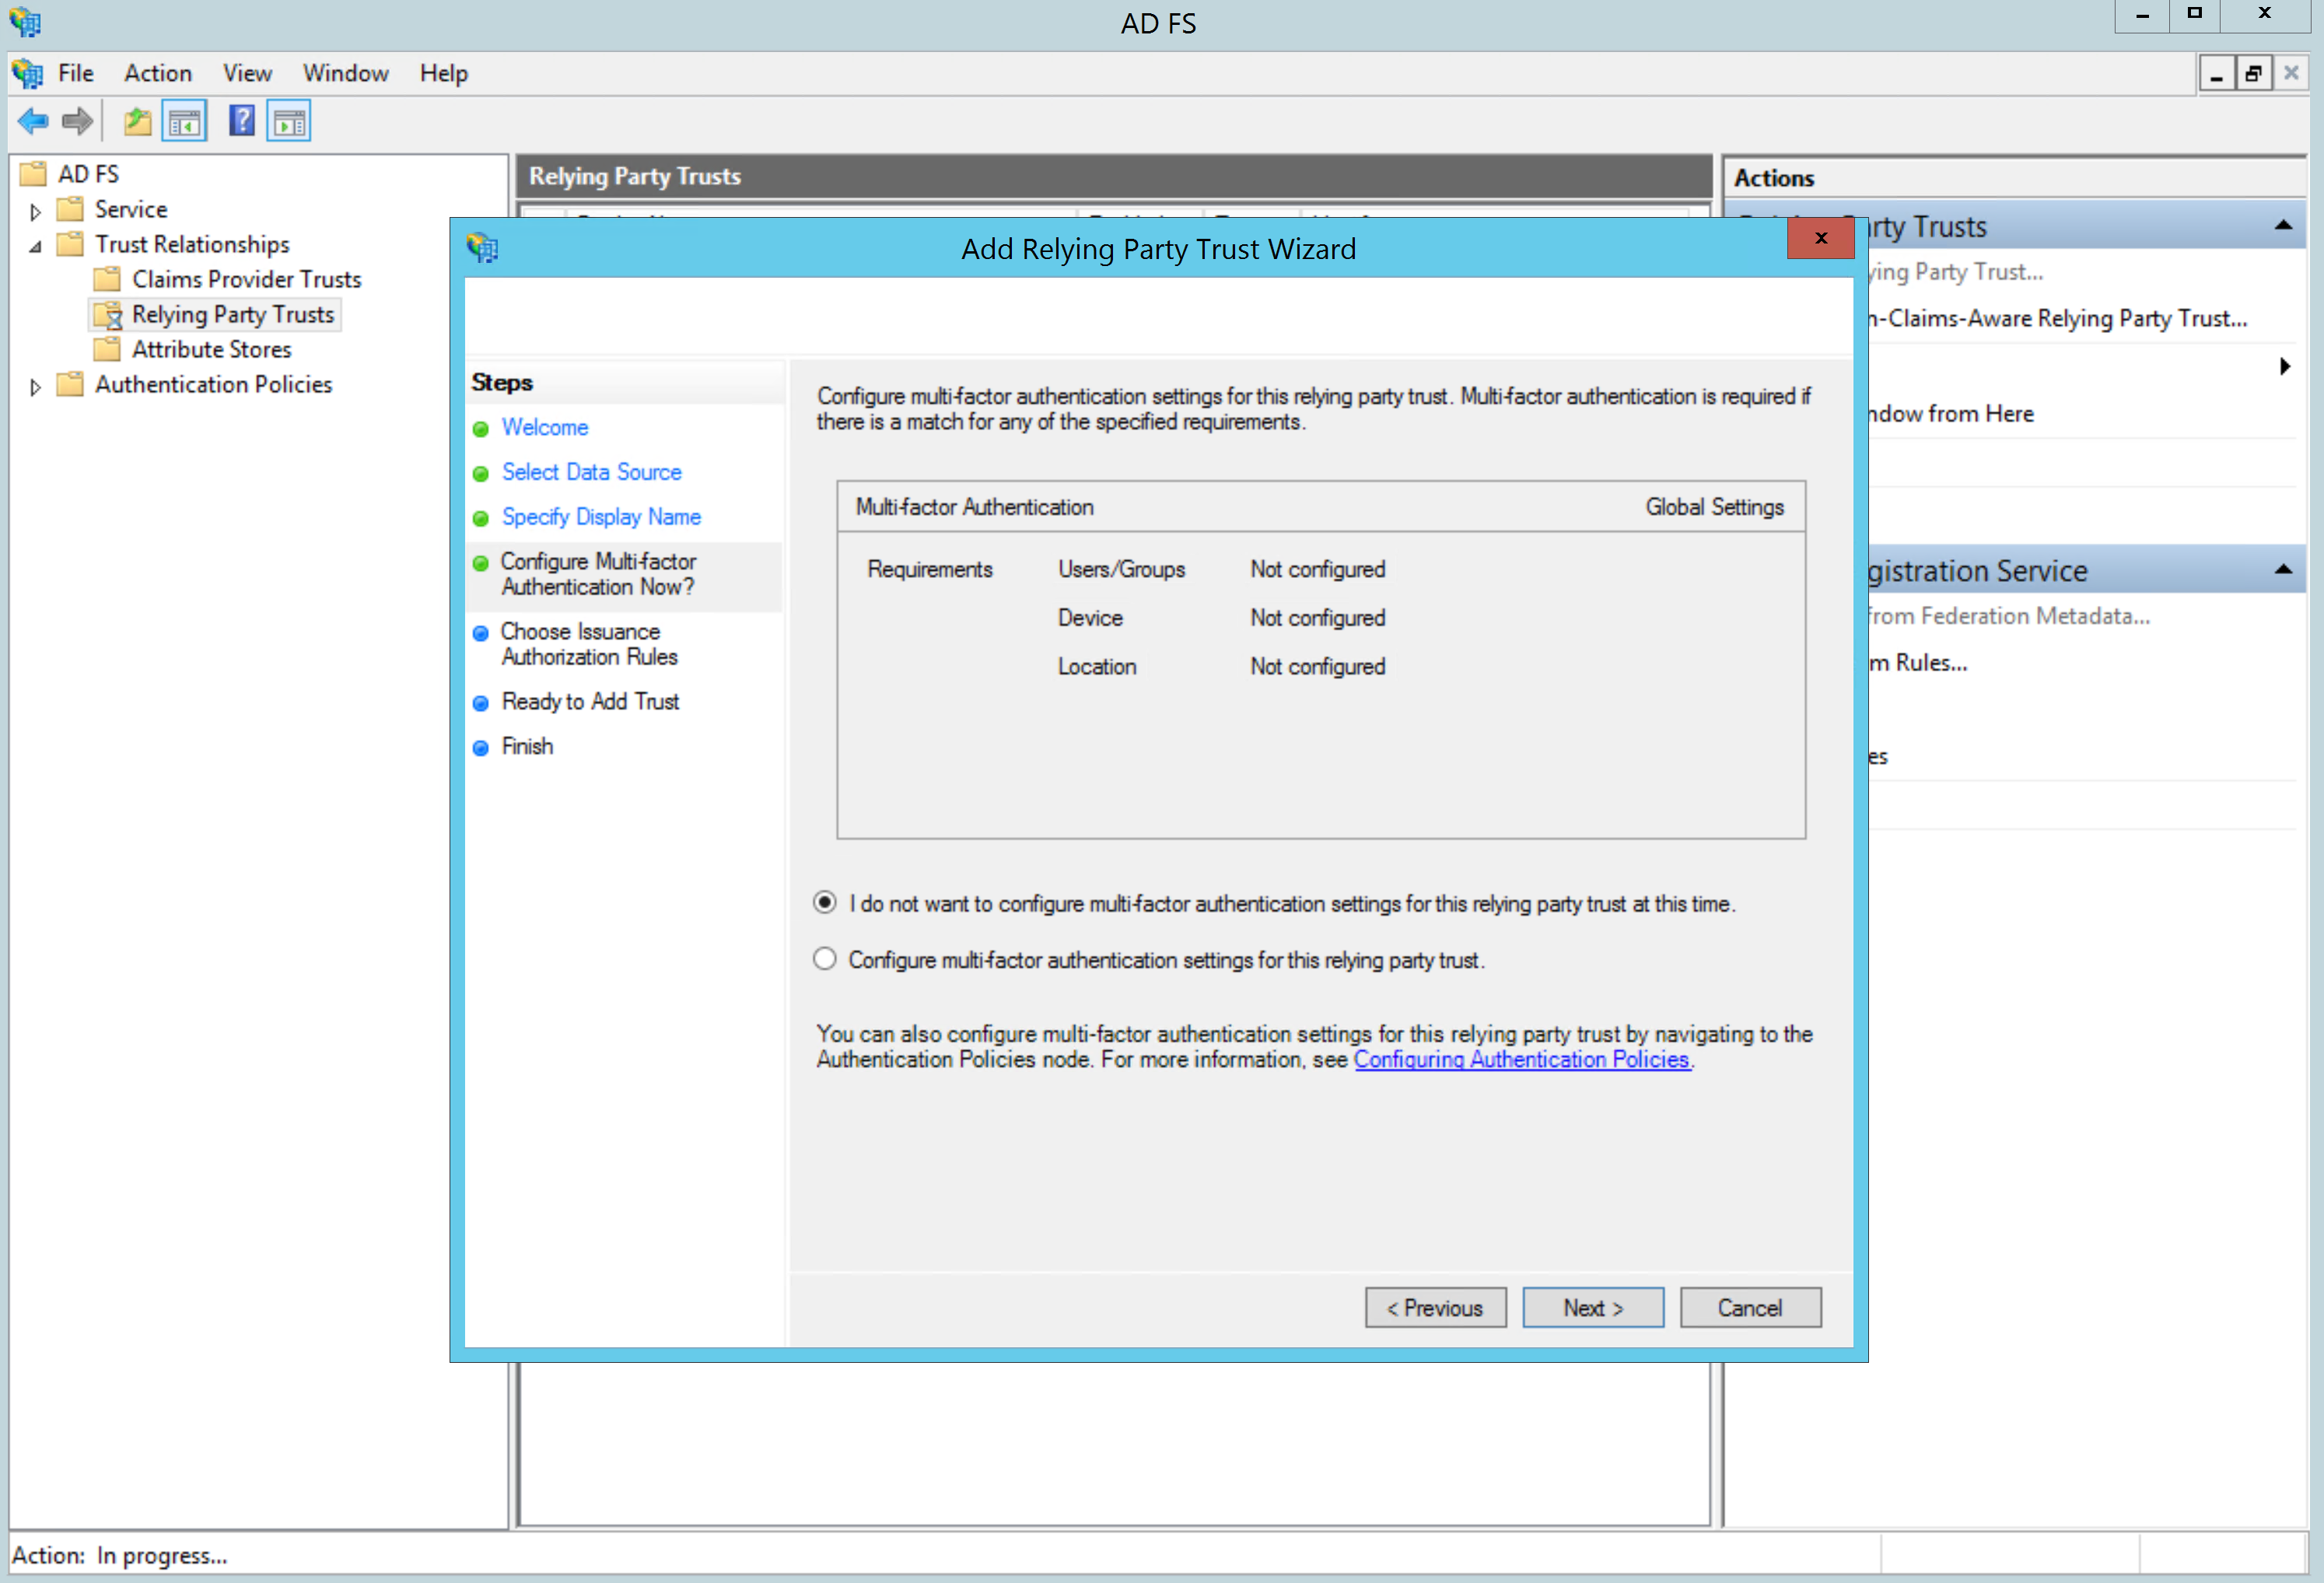Collapse the Trust Relationships tree node

[36, 246]
